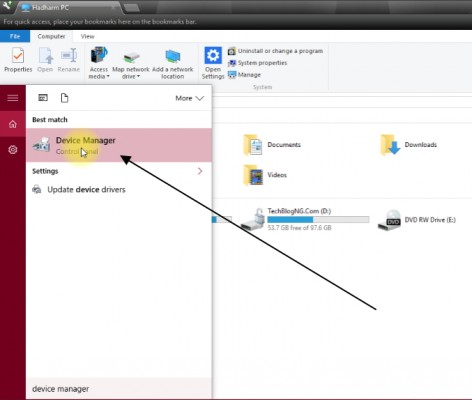Screen dimensions: 472x400
Task: Open the File ribbon tab
Action: pyautogui.click(x=15, y=36)
